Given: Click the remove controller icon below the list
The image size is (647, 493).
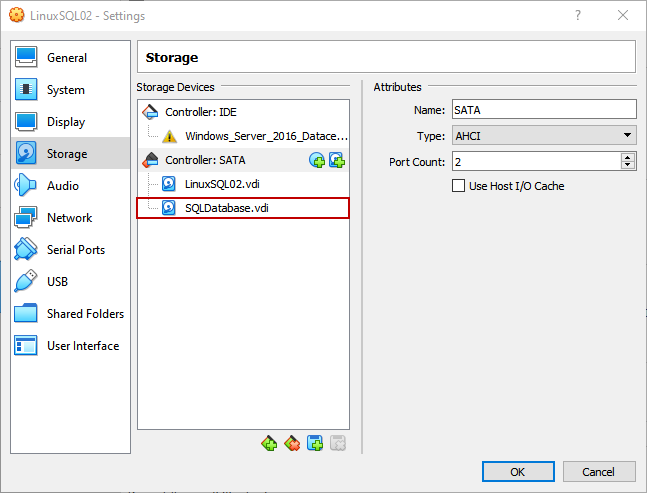Looking at the screenshot, I should (x=292, y=443).
